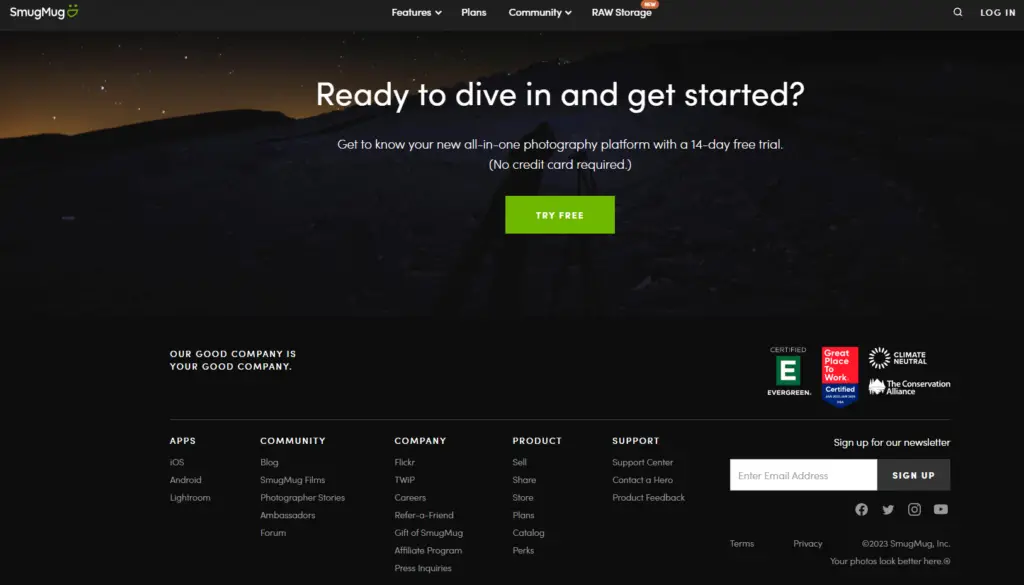Viewport: 1024px width, 585px height.
Task: Click the SIGN UP newsletter button
Action: click(913, 476)
